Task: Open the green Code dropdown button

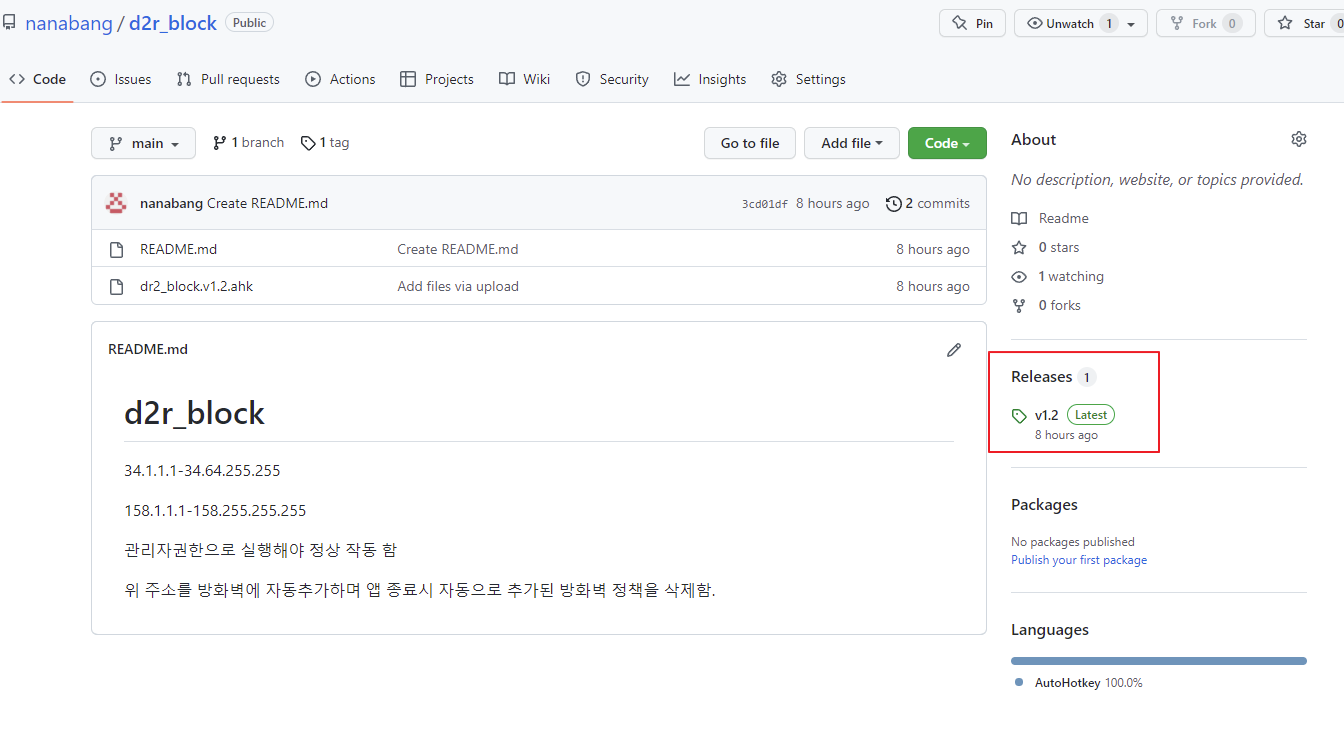Action: [x=947, y=143]
